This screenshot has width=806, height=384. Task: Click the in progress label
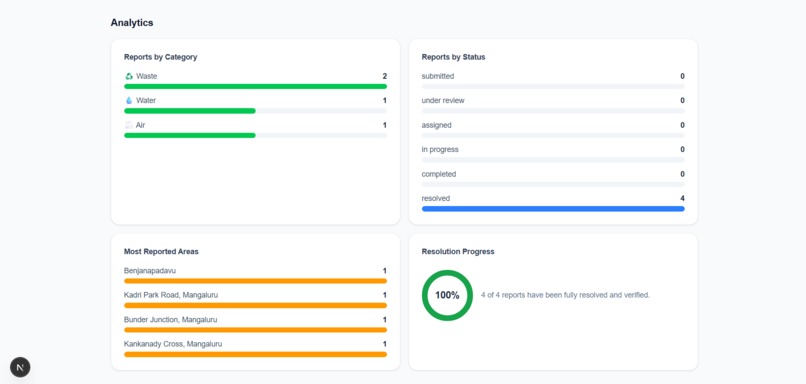tap(440, 149)
